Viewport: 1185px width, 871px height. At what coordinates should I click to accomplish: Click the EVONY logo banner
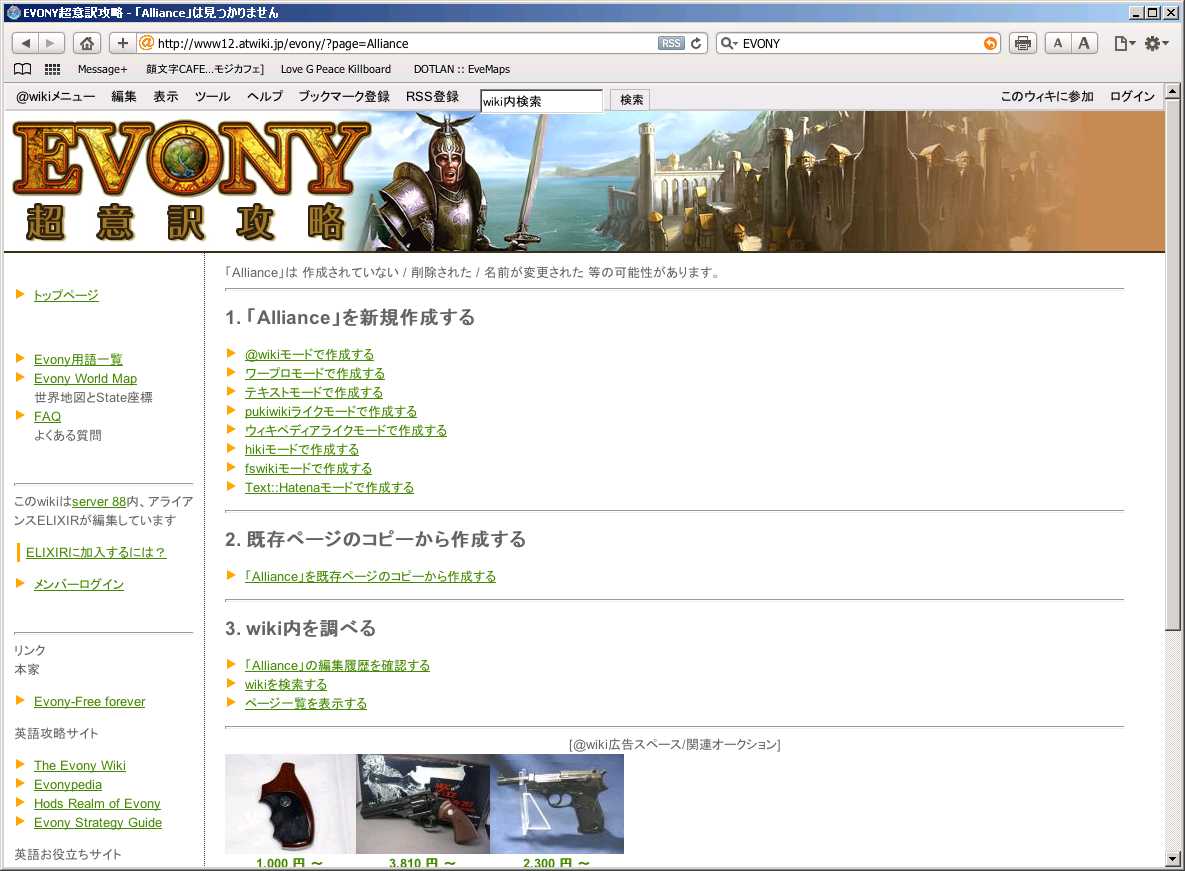pyautogui.click(x=191, y=181)
